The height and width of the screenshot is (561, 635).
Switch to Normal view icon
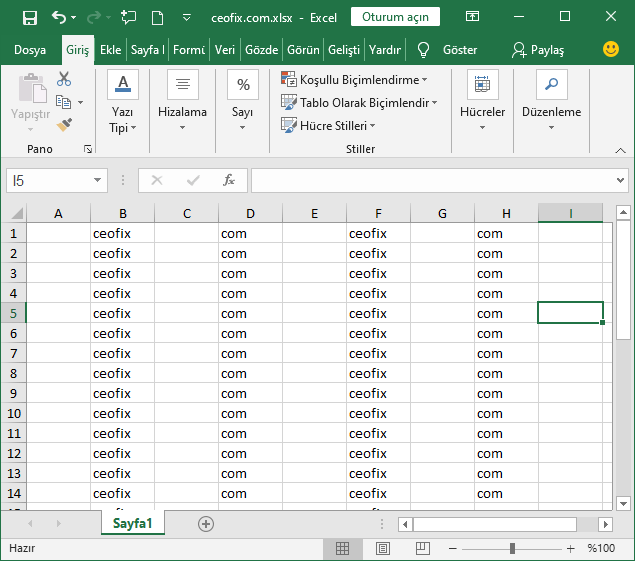point(343,548)
